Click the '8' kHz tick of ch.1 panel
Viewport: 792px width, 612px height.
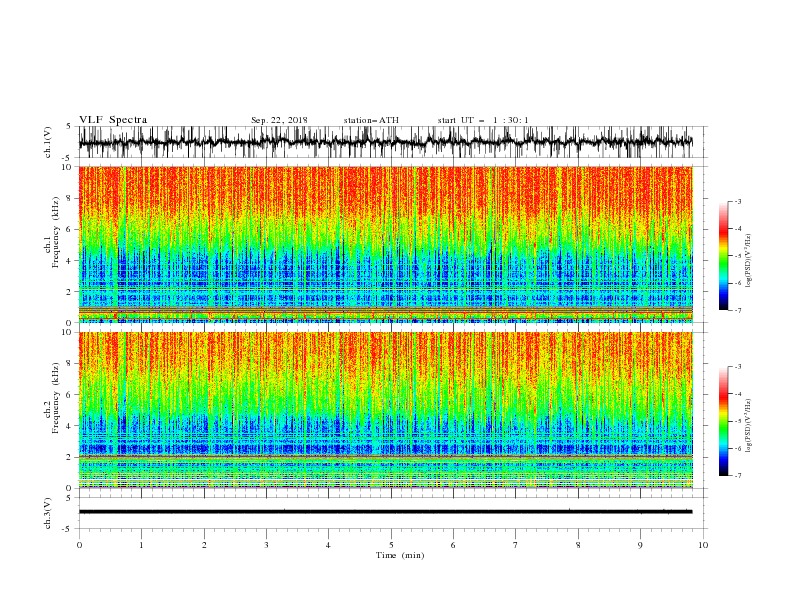coord(70,198)
